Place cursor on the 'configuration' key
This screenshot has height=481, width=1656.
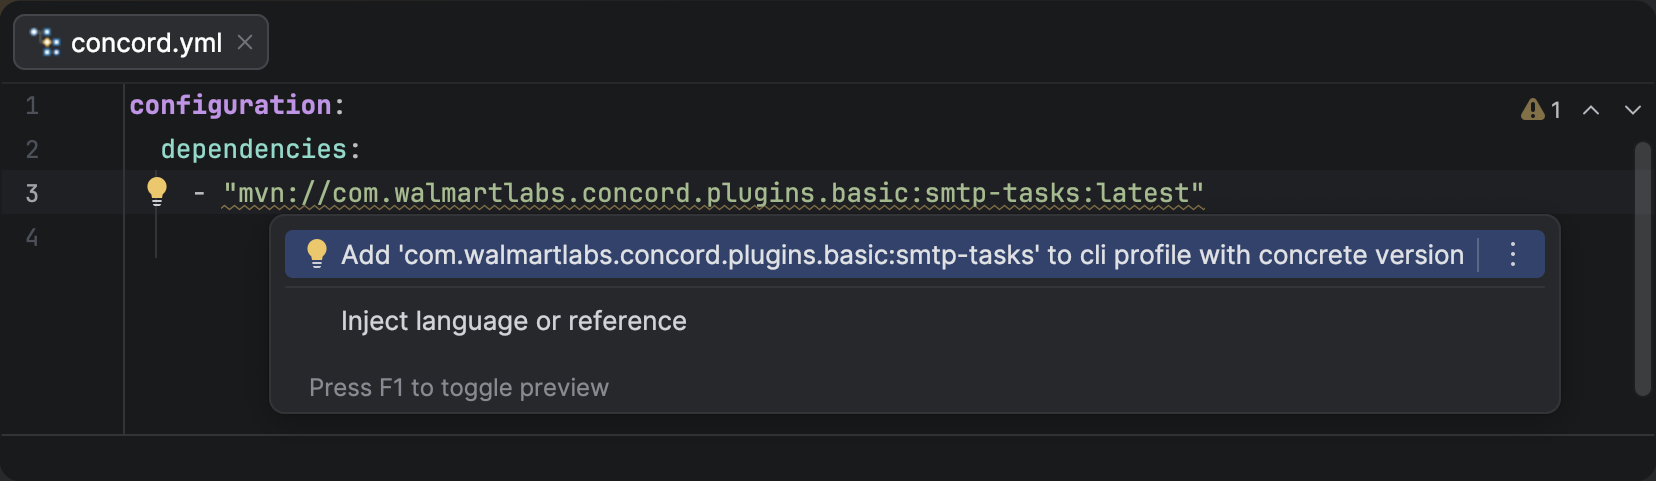click(230, 105)
